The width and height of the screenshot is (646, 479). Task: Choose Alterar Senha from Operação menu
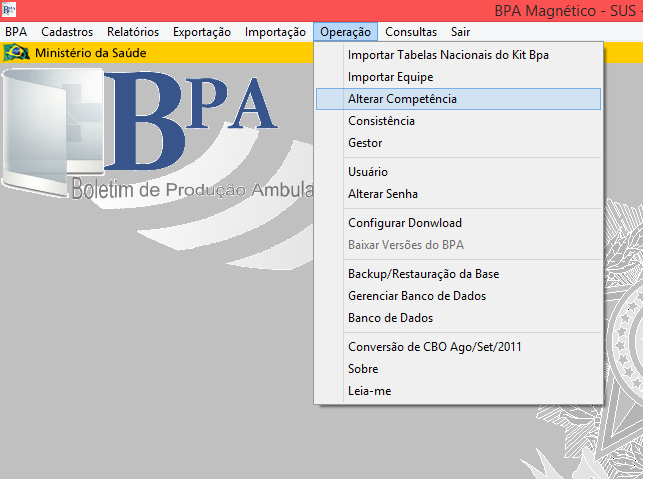coord(383,194)
